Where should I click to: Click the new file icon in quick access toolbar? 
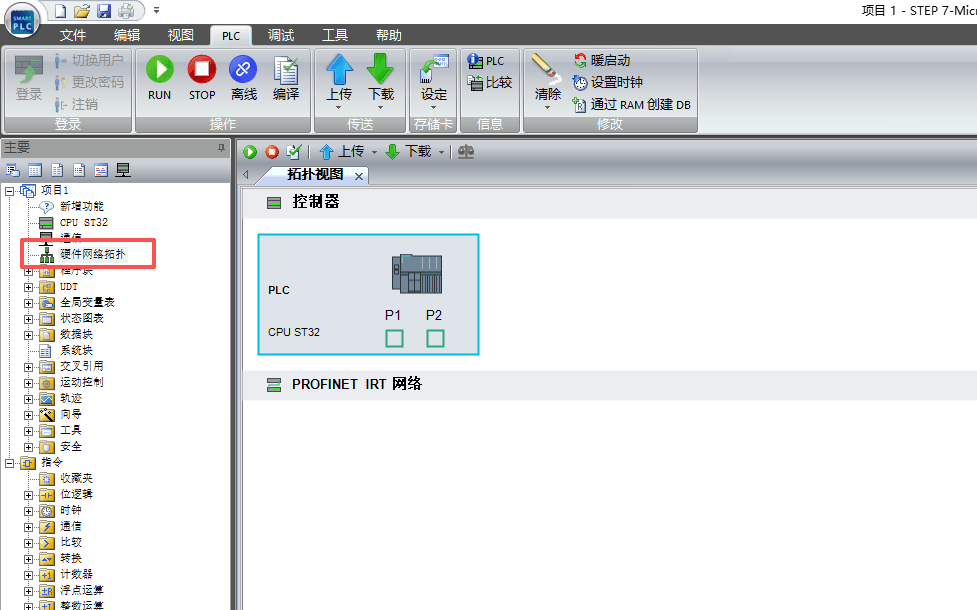click(x=60, y=11)
